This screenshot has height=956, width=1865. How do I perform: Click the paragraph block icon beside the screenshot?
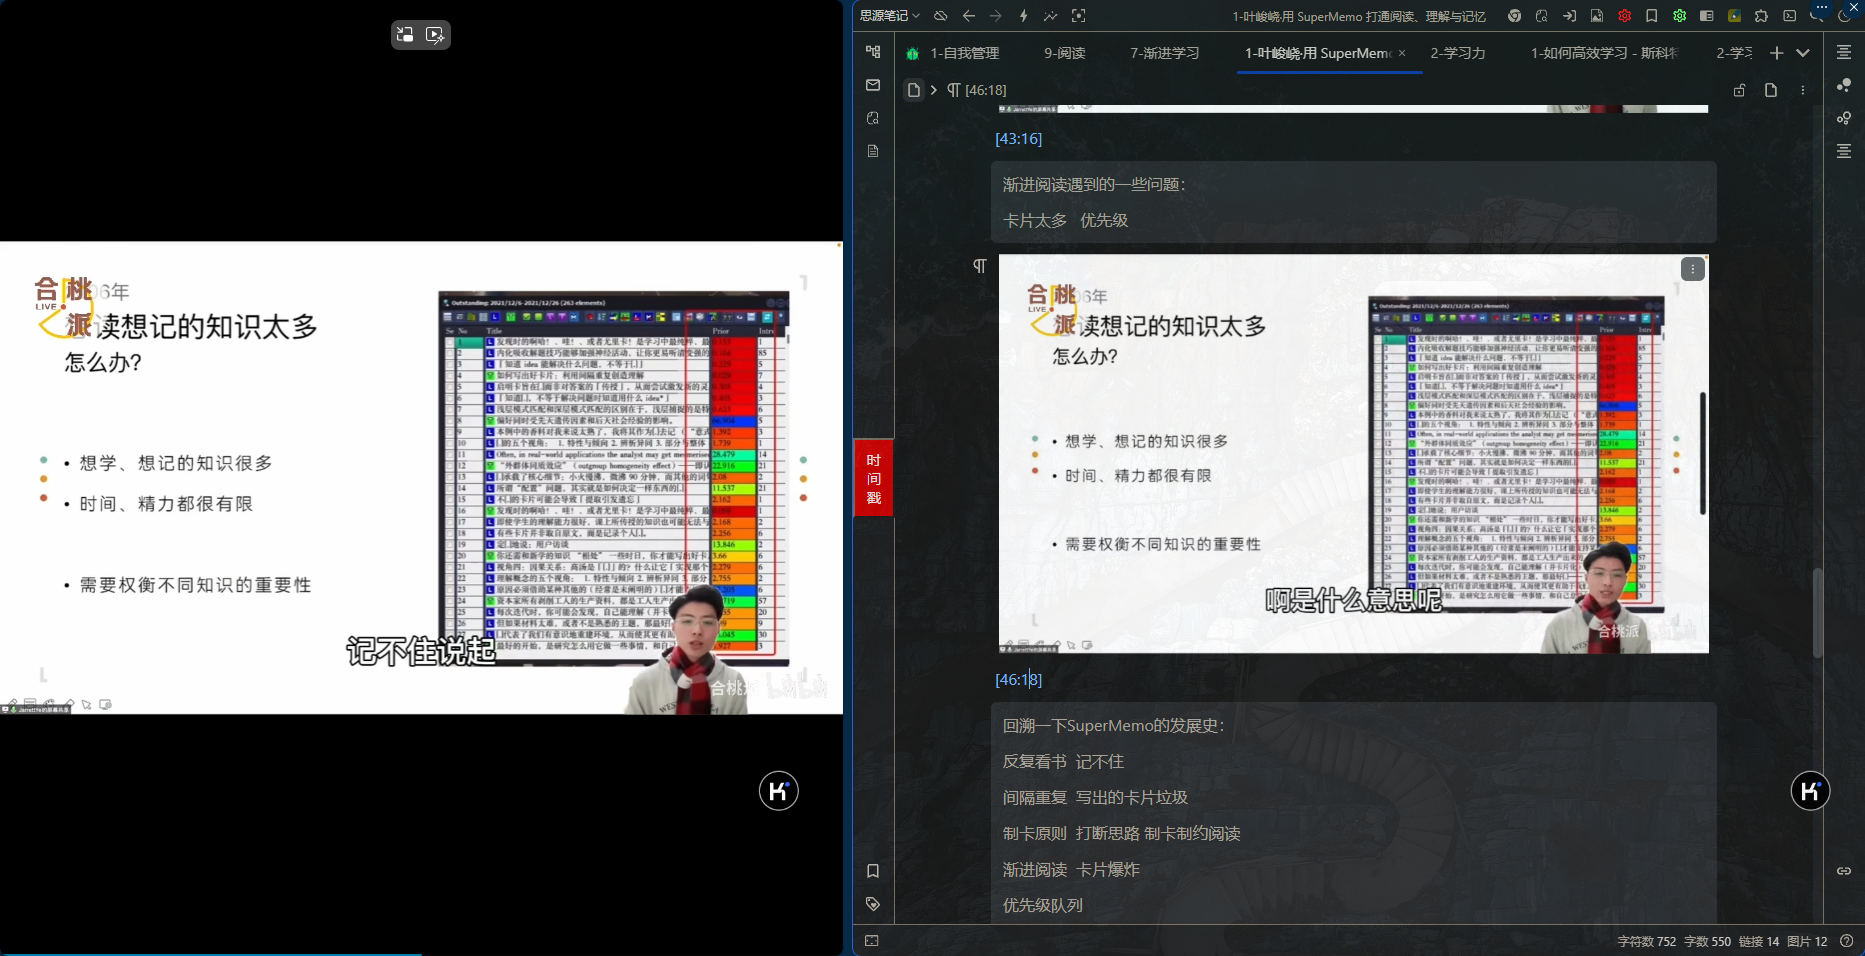point(980,266)
